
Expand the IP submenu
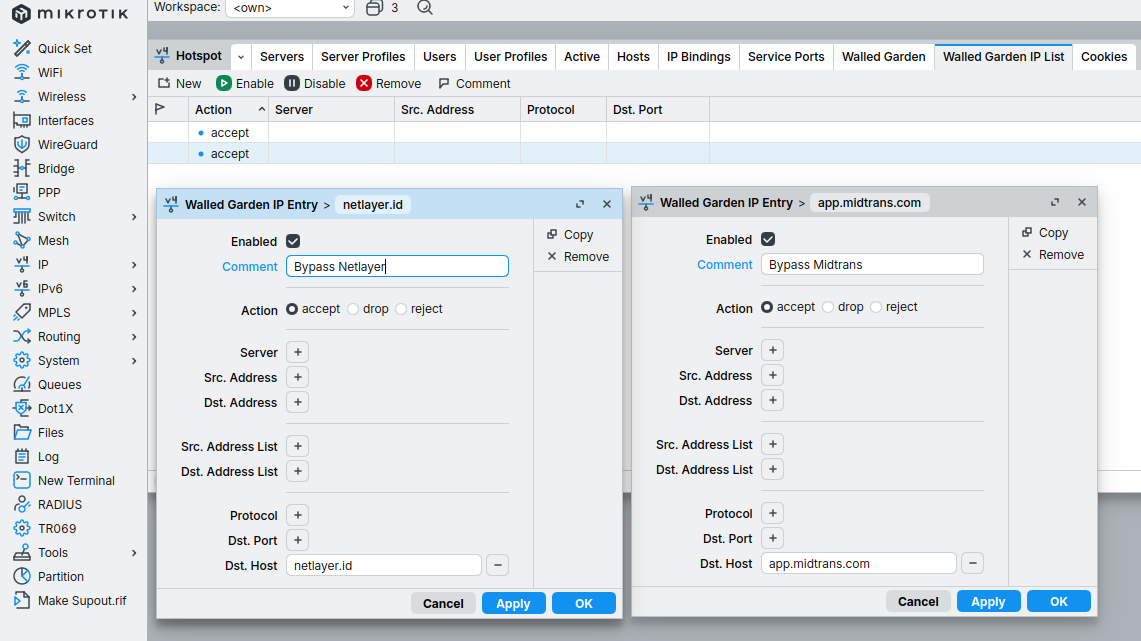pos(134,265)
